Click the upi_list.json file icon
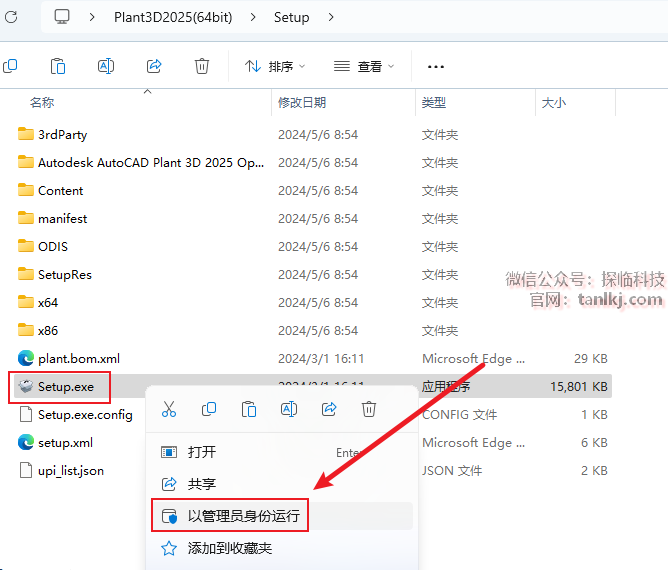 [x=26, y=471]
